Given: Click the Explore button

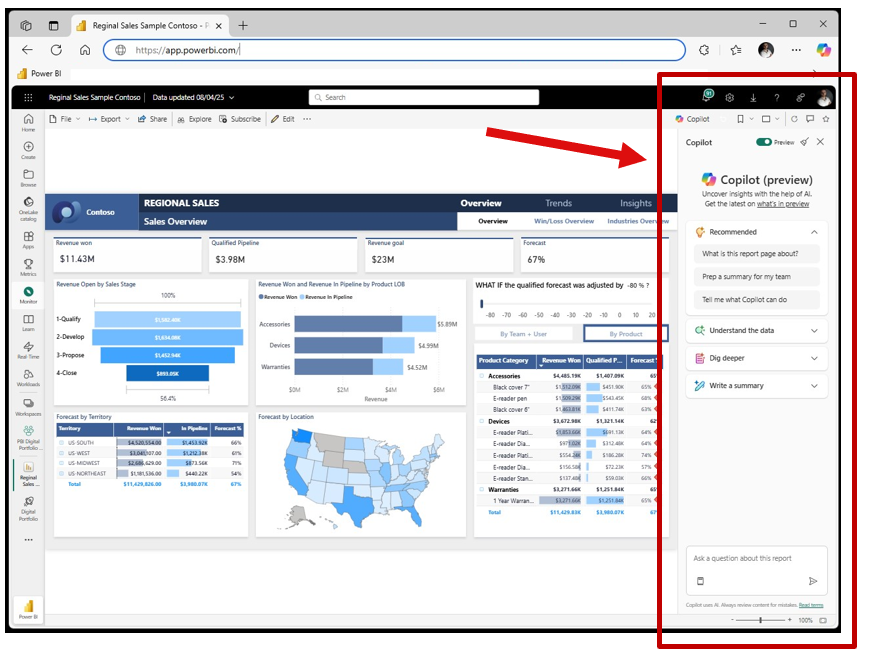Looking at the screenshot, I should click(x=194, y=119).
